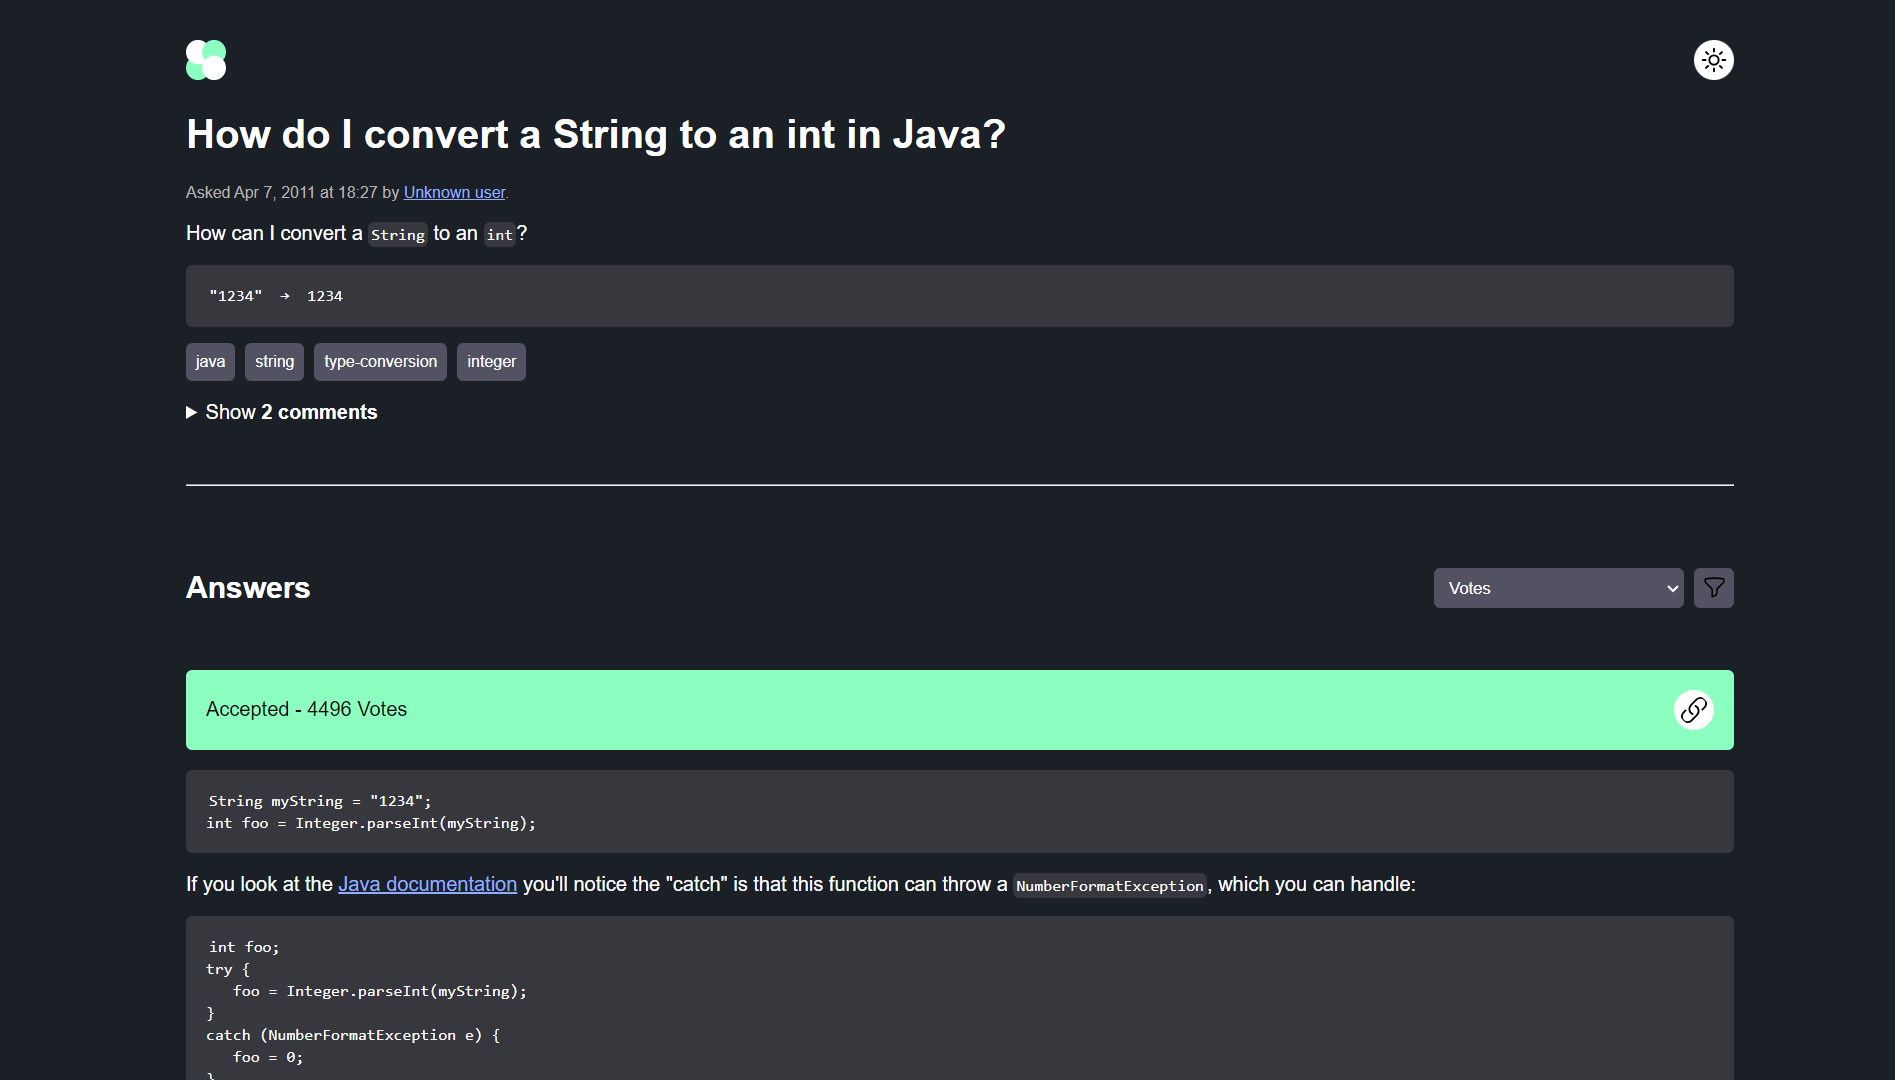Image resolution: width=1895 pixels, height=1080 pixels.
Task: Select the java tag
Action: coord(210,362)
